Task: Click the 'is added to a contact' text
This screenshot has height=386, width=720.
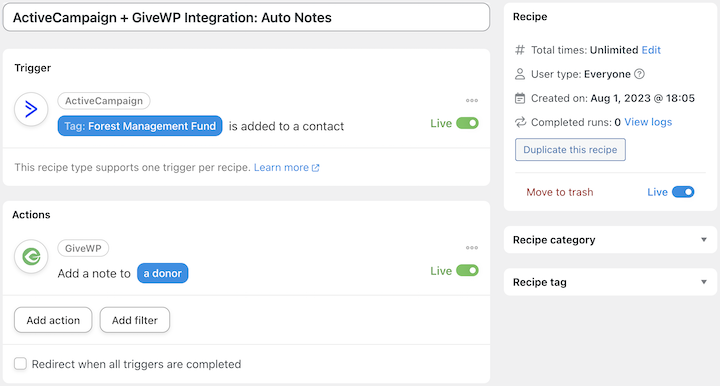Action: click(286, 126)
